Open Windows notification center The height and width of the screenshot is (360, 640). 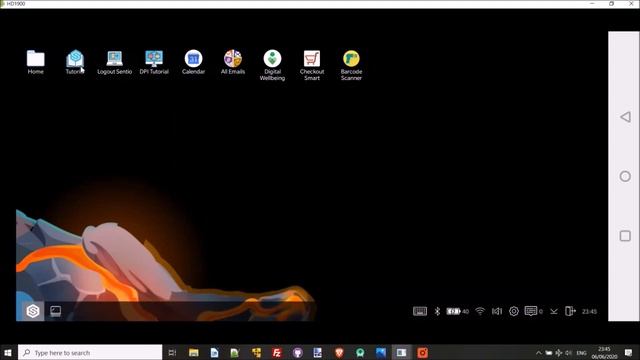[629, 352]
